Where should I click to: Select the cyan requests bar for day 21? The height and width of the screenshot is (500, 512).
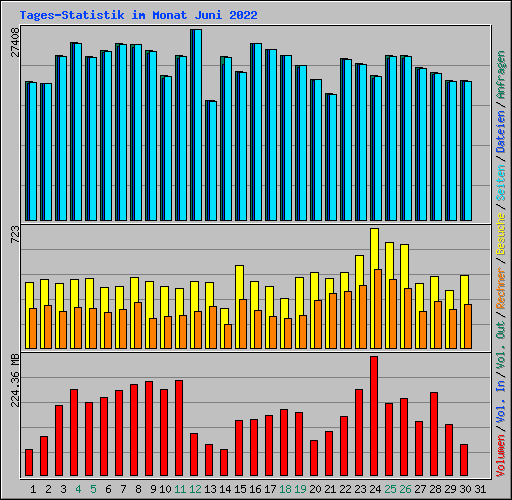(333, 157)
